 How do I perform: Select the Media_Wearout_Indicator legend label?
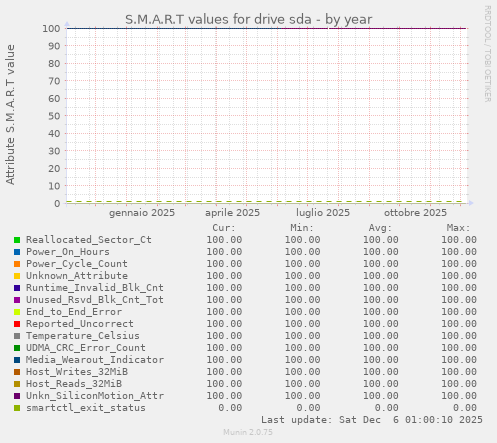(x=95, y=360)
